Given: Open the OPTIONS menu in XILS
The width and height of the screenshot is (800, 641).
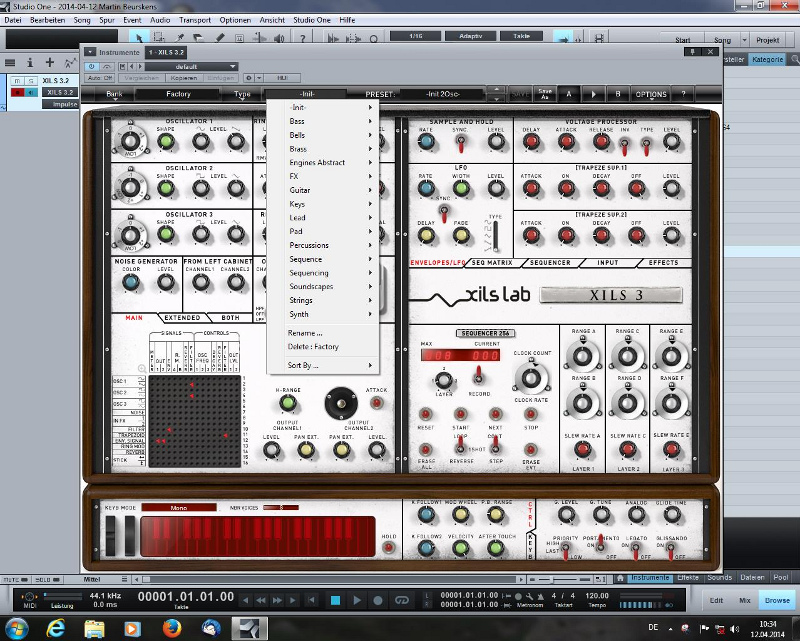Looking at the screenshot, I should [651, 94].
